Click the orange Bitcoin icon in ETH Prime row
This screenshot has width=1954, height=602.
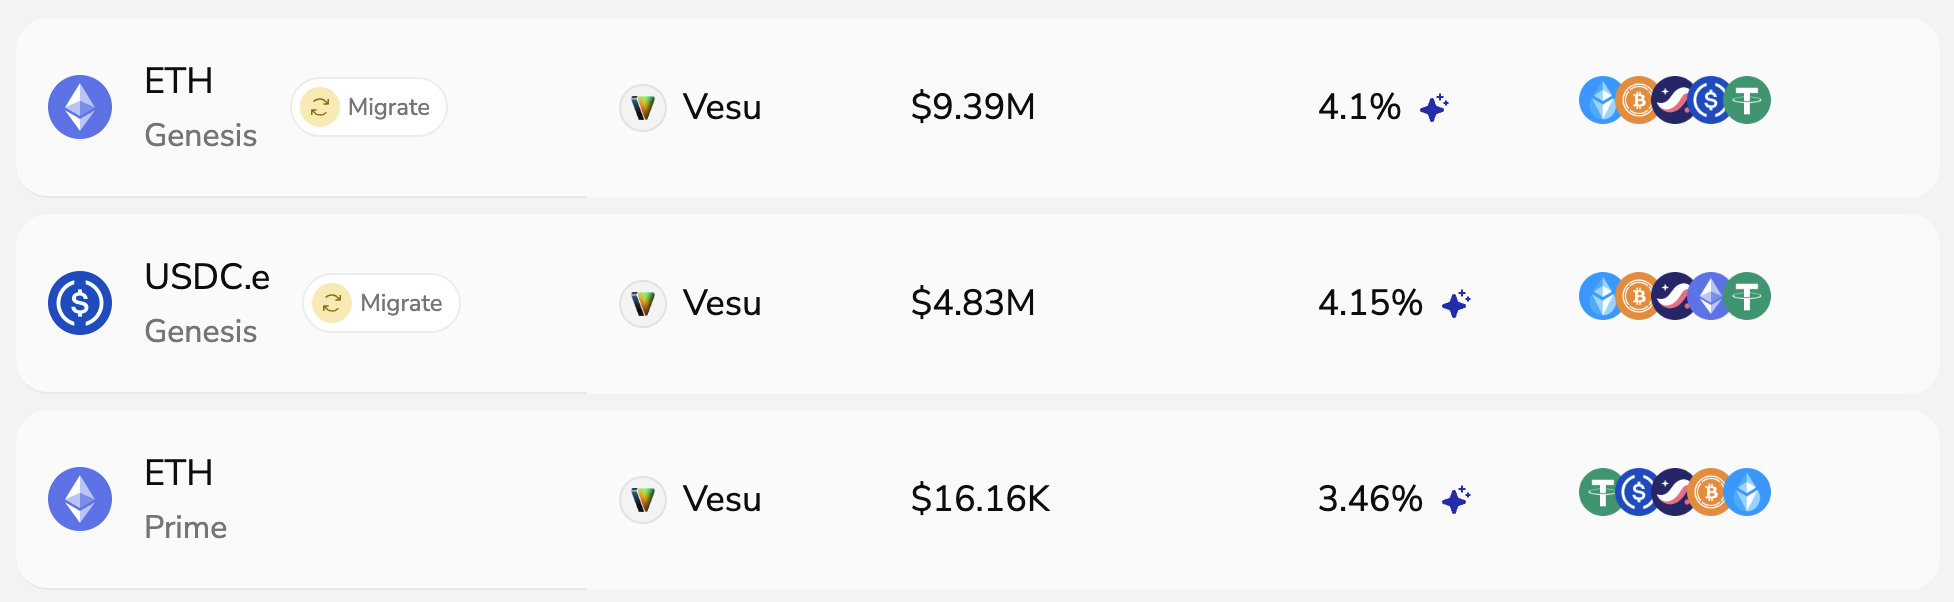[x=1711, y=492]
